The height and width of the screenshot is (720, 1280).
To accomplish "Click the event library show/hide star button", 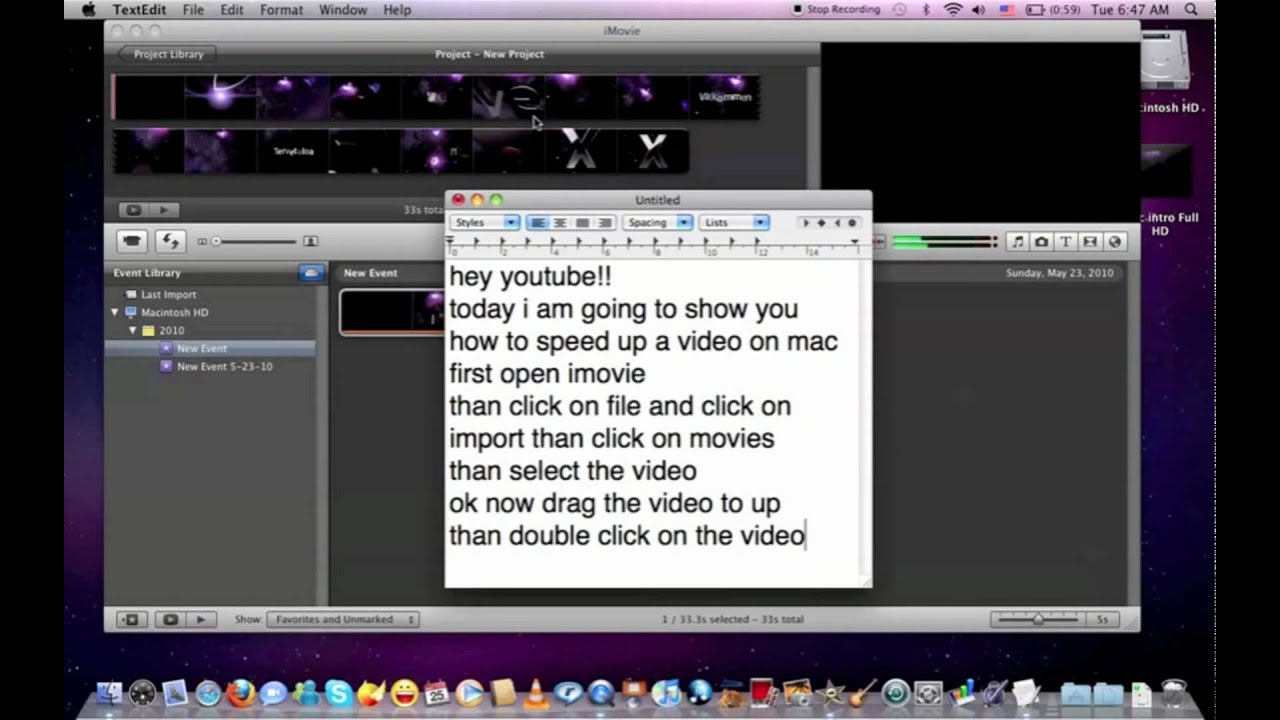I will (130, 620).
